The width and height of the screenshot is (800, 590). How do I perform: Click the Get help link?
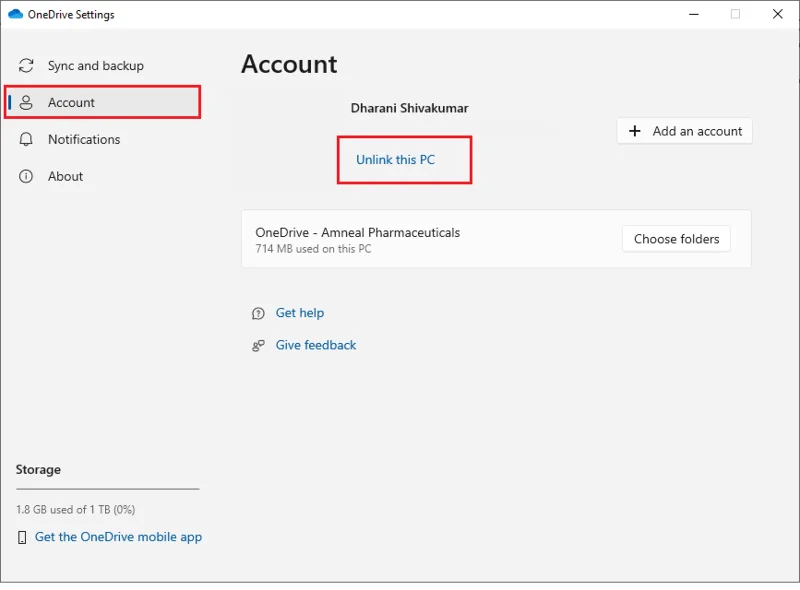299,313
